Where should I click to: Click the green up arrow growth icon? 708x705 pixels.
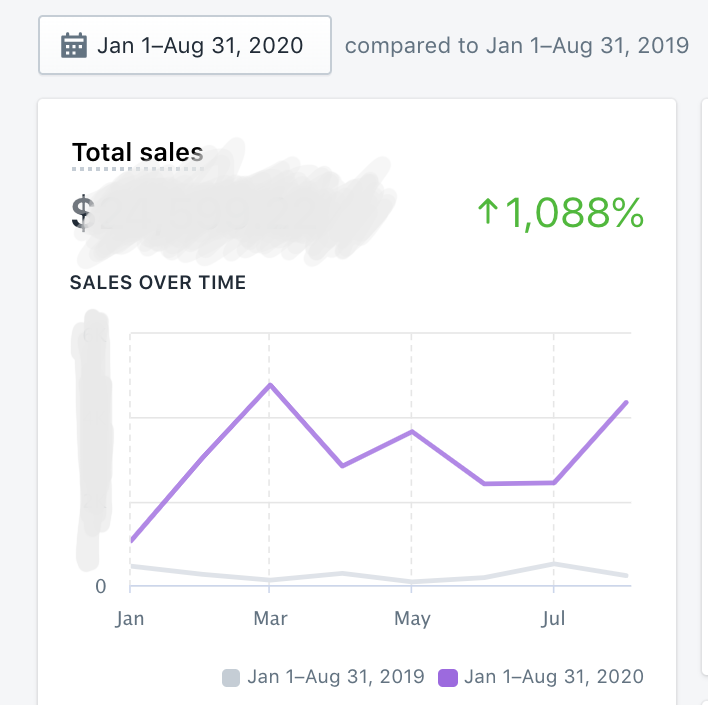point(487,211)
